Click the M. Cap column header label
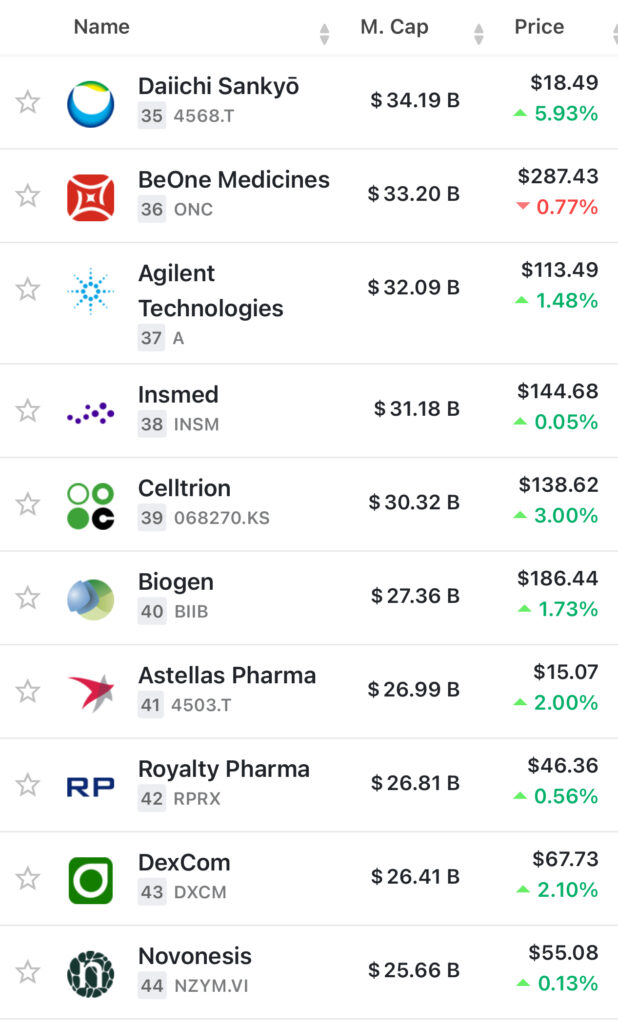Screen dimensions: 618x1024 (x=394, y=27)
